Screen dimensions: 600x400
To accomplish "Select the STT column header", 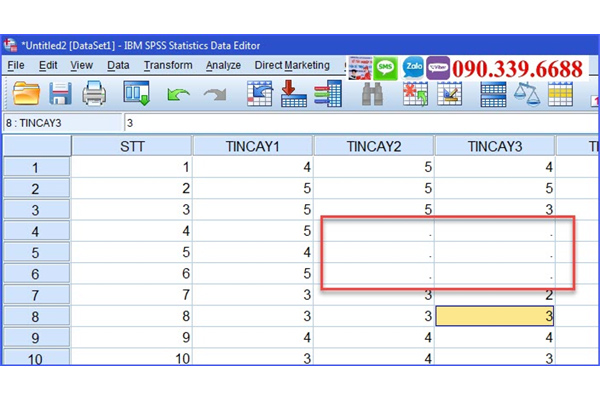I will [x=132, y=146].
